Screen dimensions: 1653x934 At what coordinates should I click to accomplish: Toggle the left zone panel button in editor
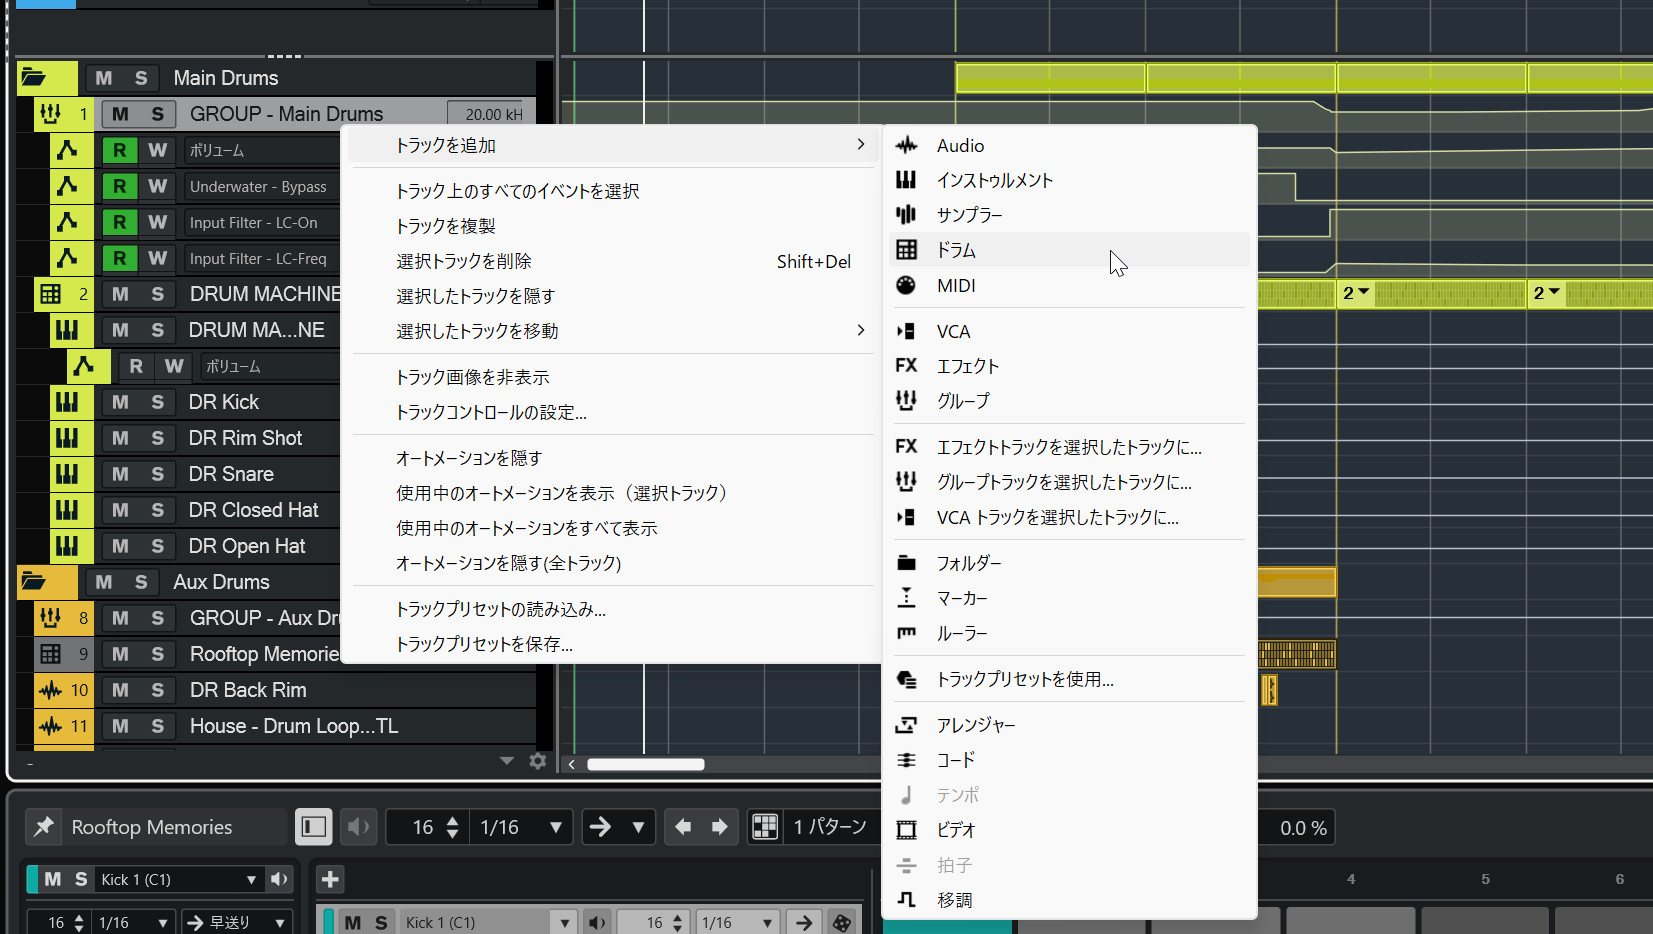tap(314, 827)
